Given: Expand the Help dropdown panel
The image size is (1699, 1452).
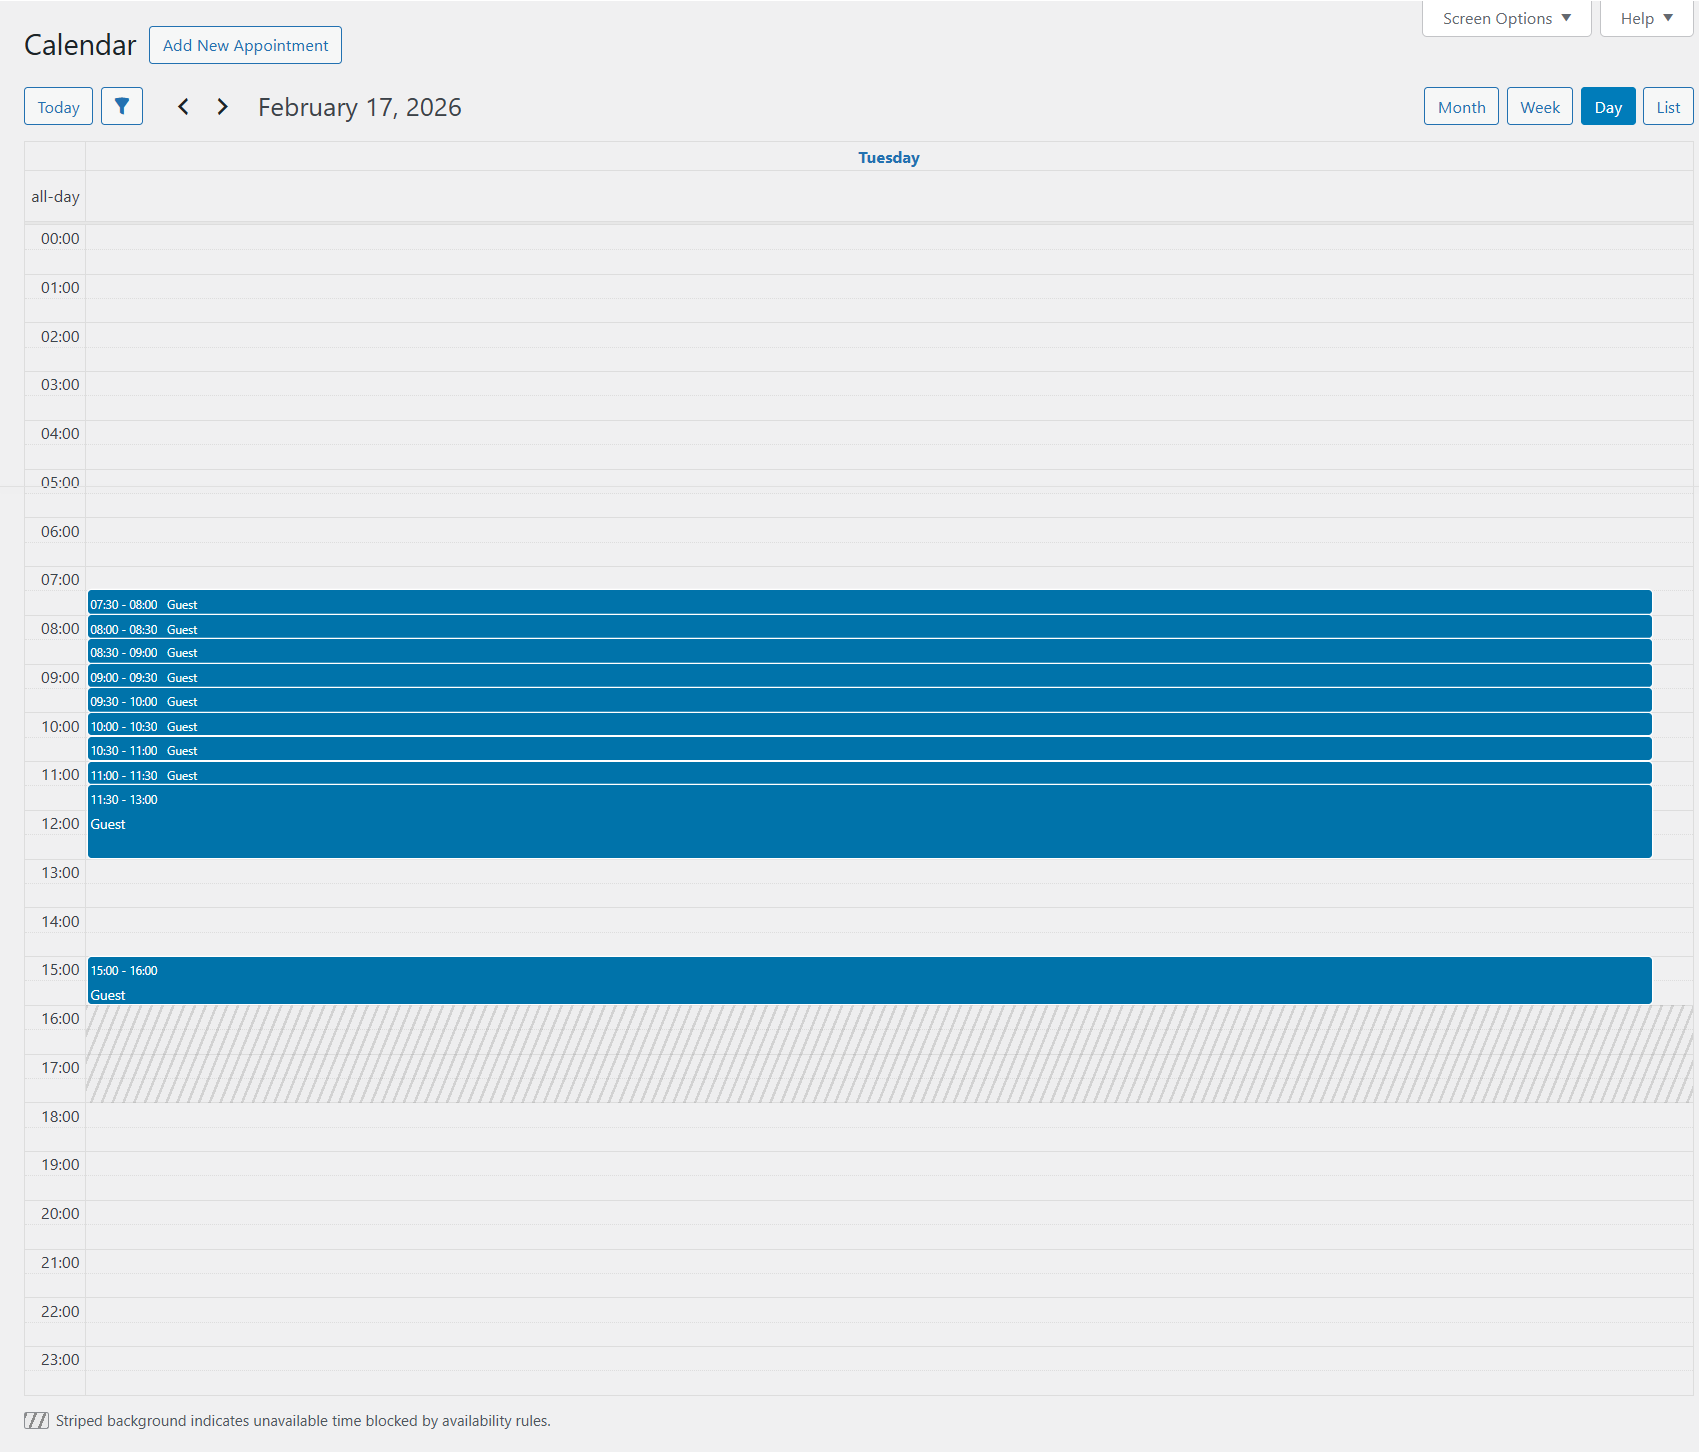Looking at the screenshot, I should pos(1645,19).
